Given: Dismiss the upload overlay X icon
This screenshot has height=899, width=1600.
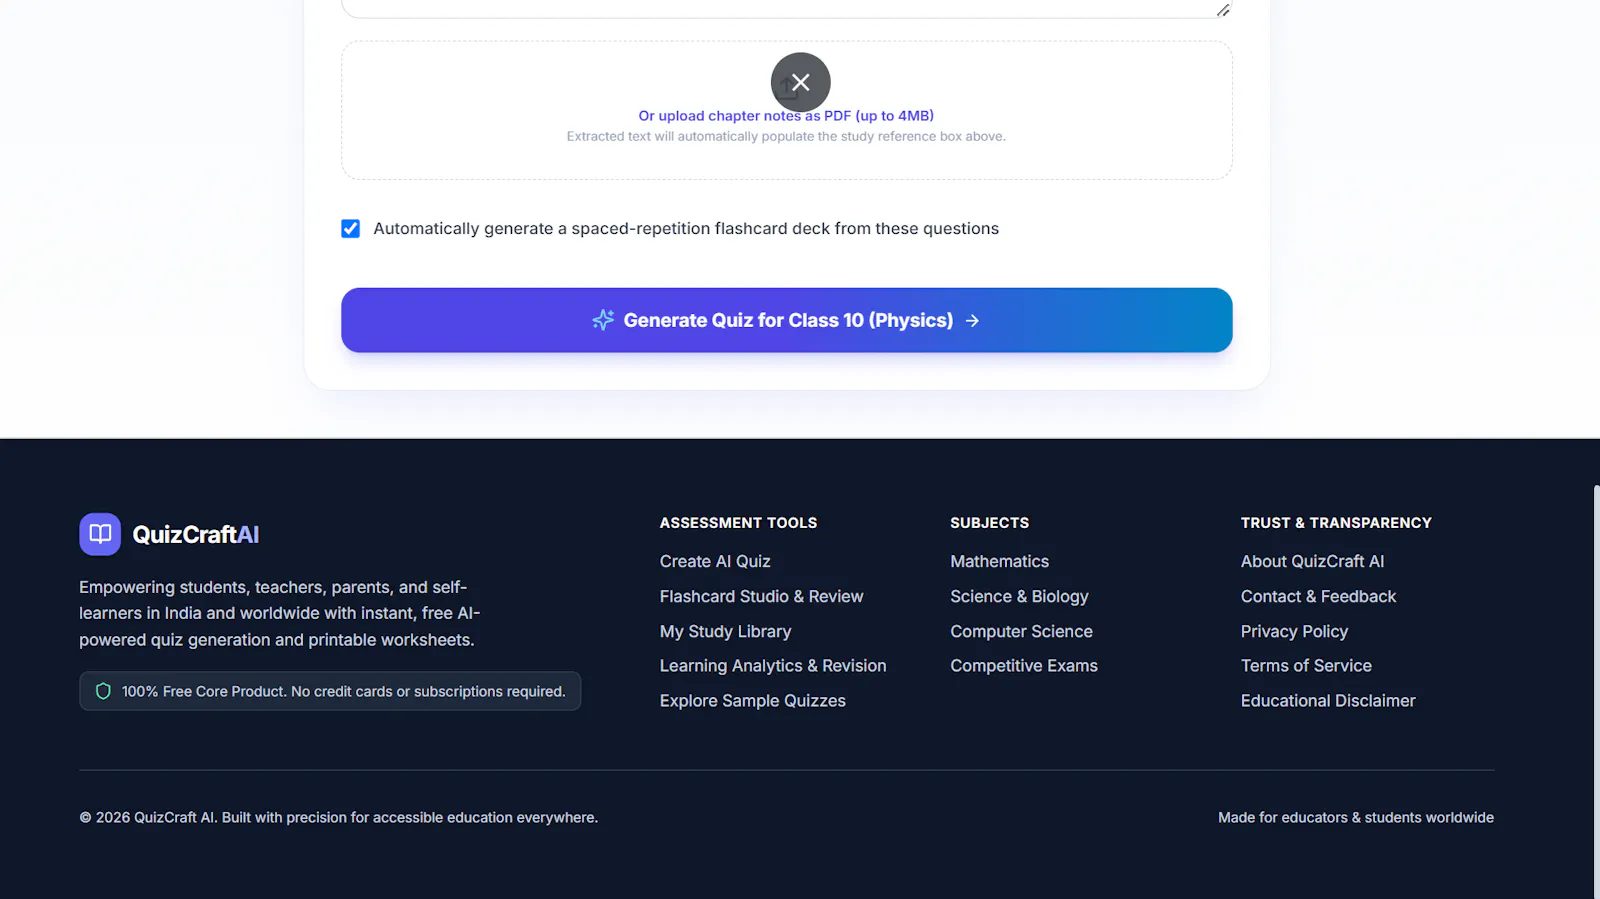Looking at the screenshot, I should (801, 82).
